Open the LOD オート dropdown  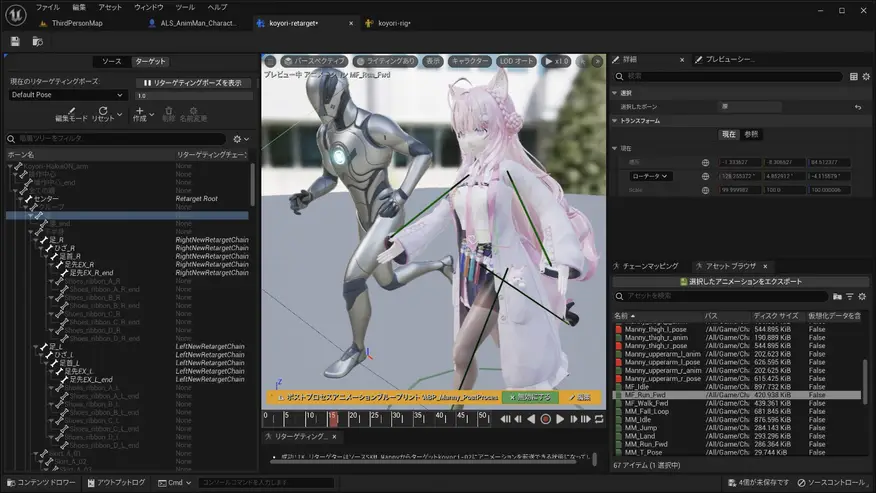click(517, 61)
